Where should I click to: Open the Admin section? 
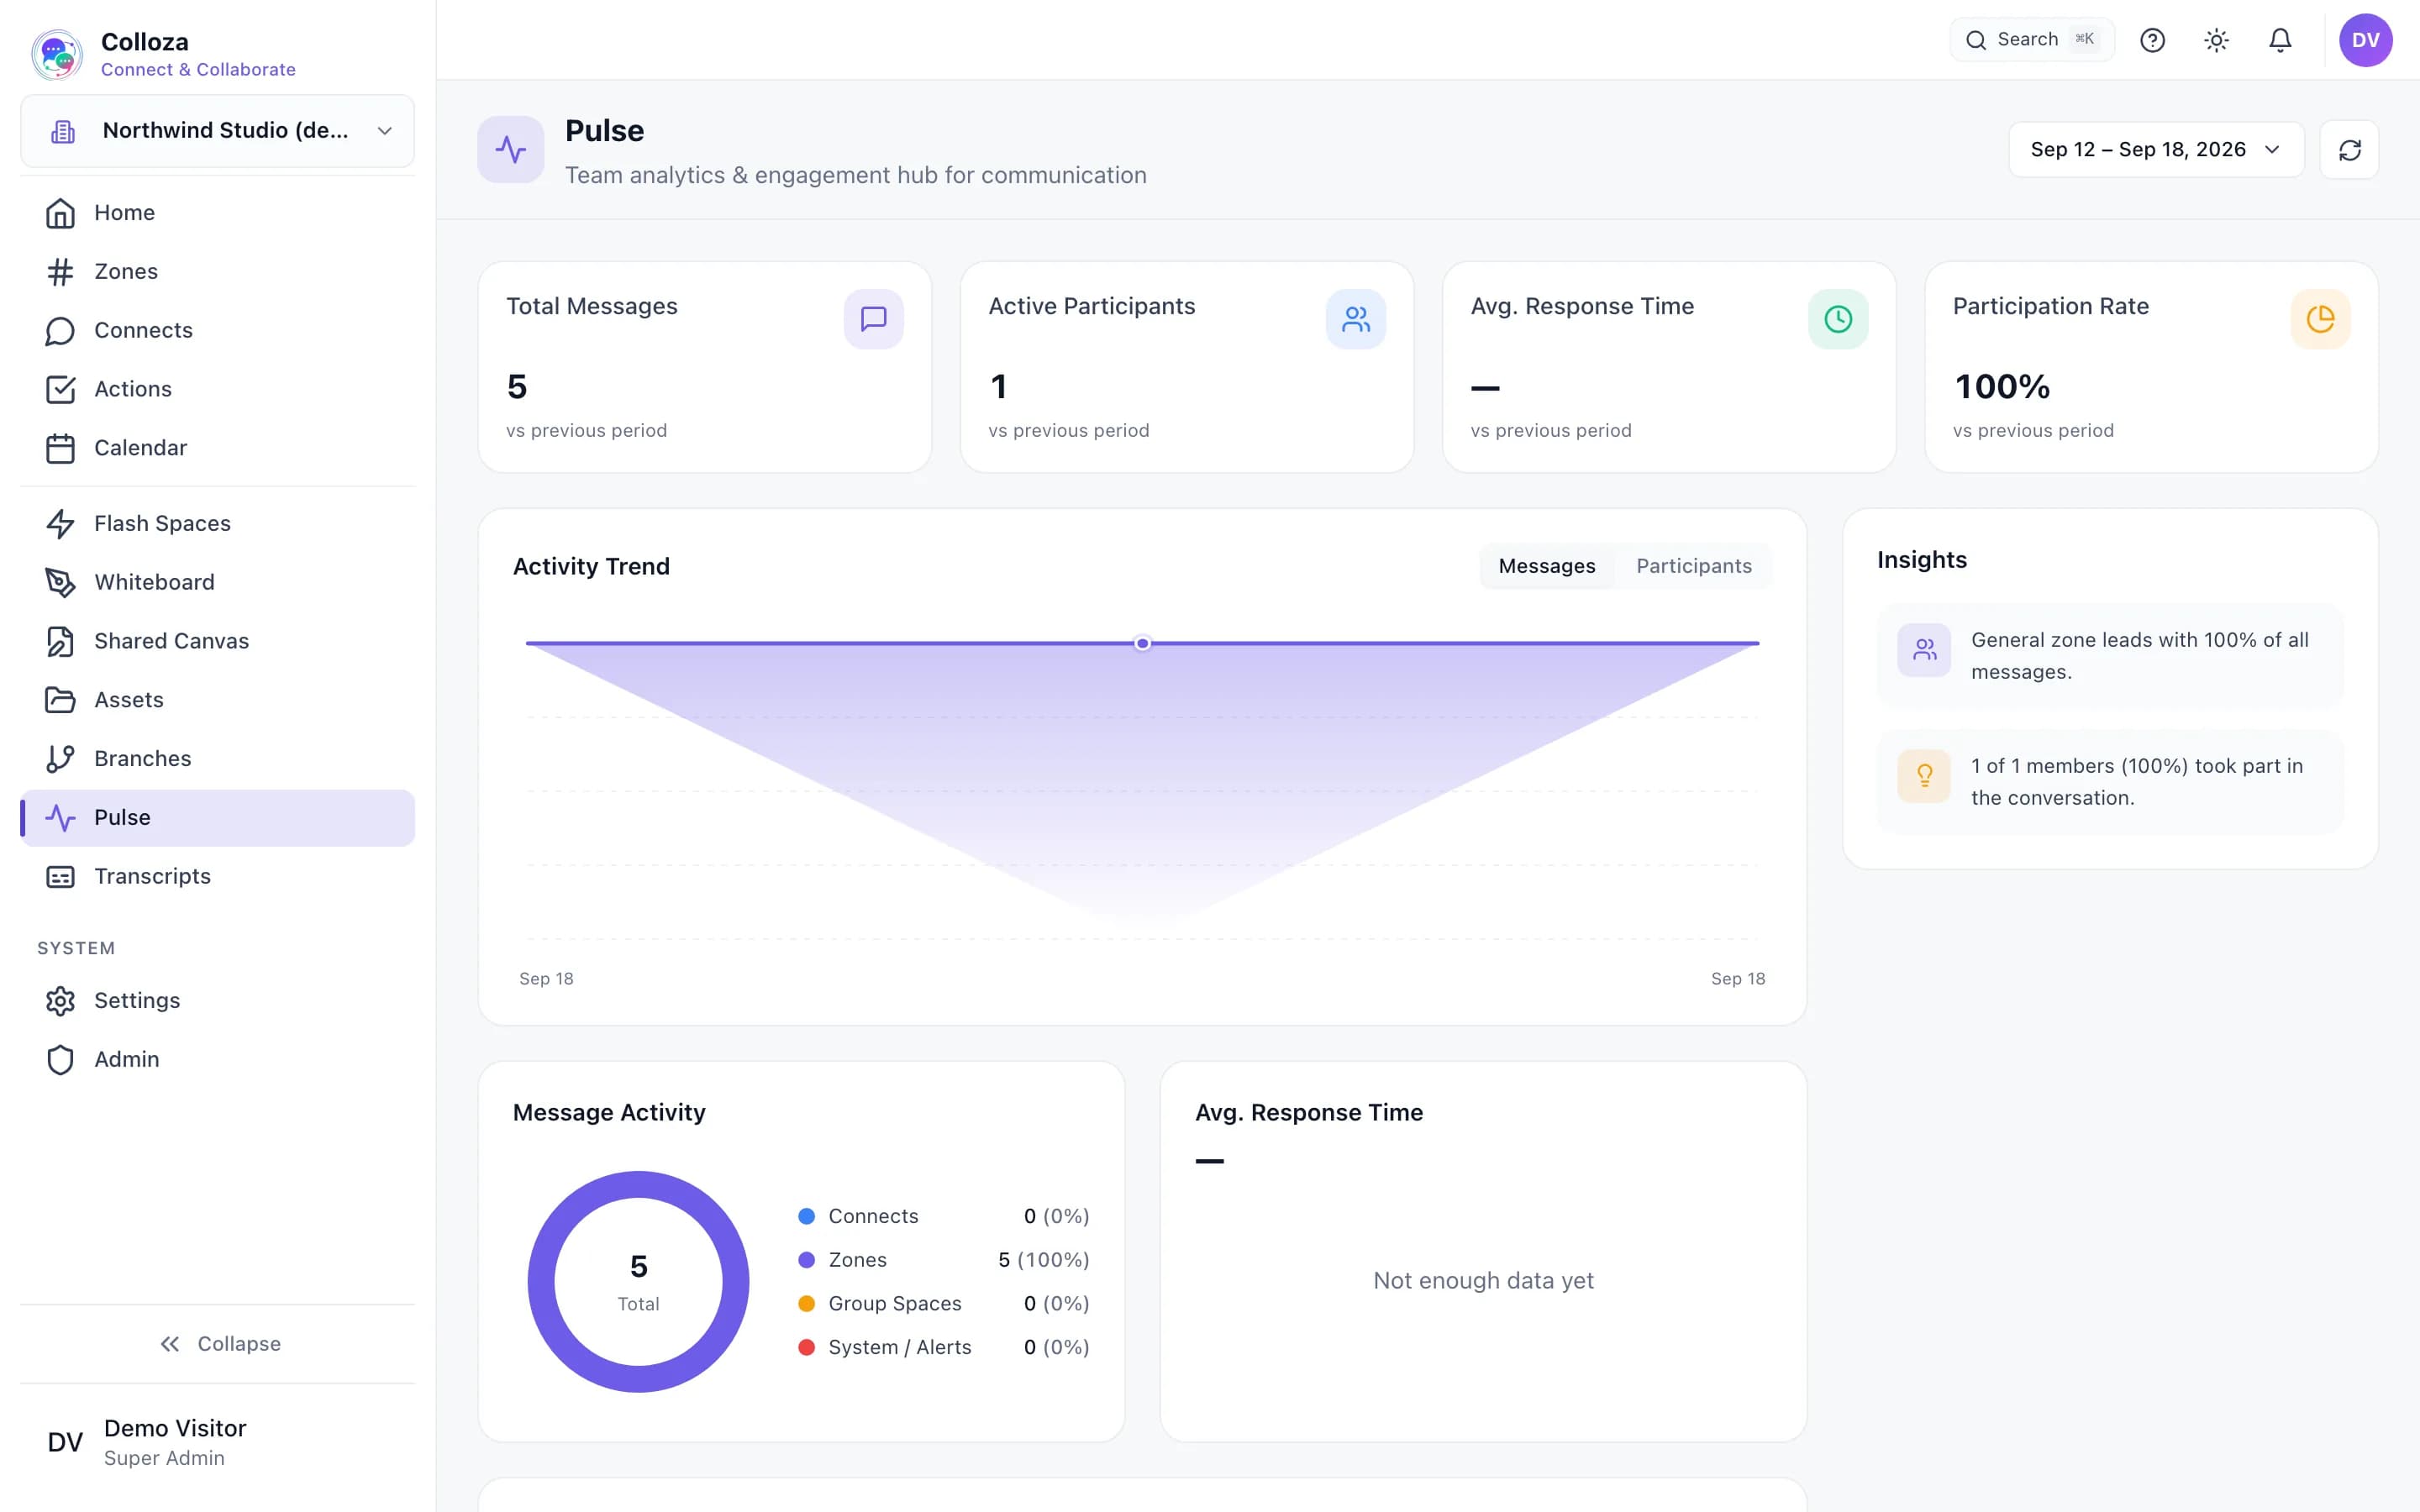point(217,1060)
